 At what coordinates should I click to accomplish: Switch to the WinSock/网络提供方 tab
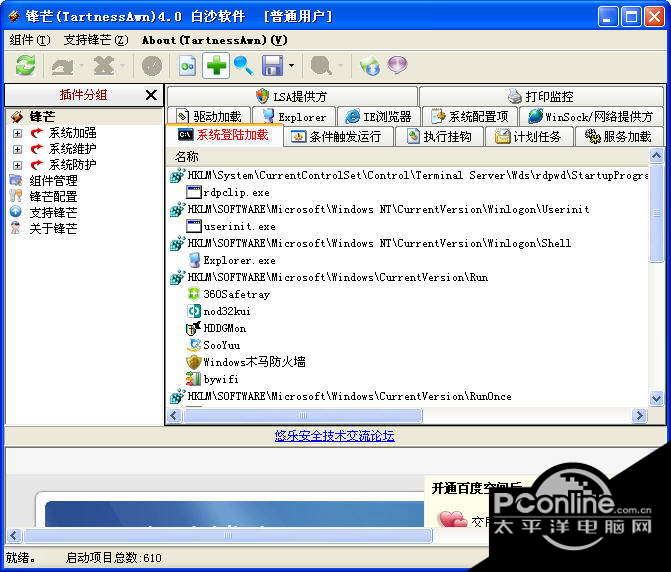pos(591,116)
